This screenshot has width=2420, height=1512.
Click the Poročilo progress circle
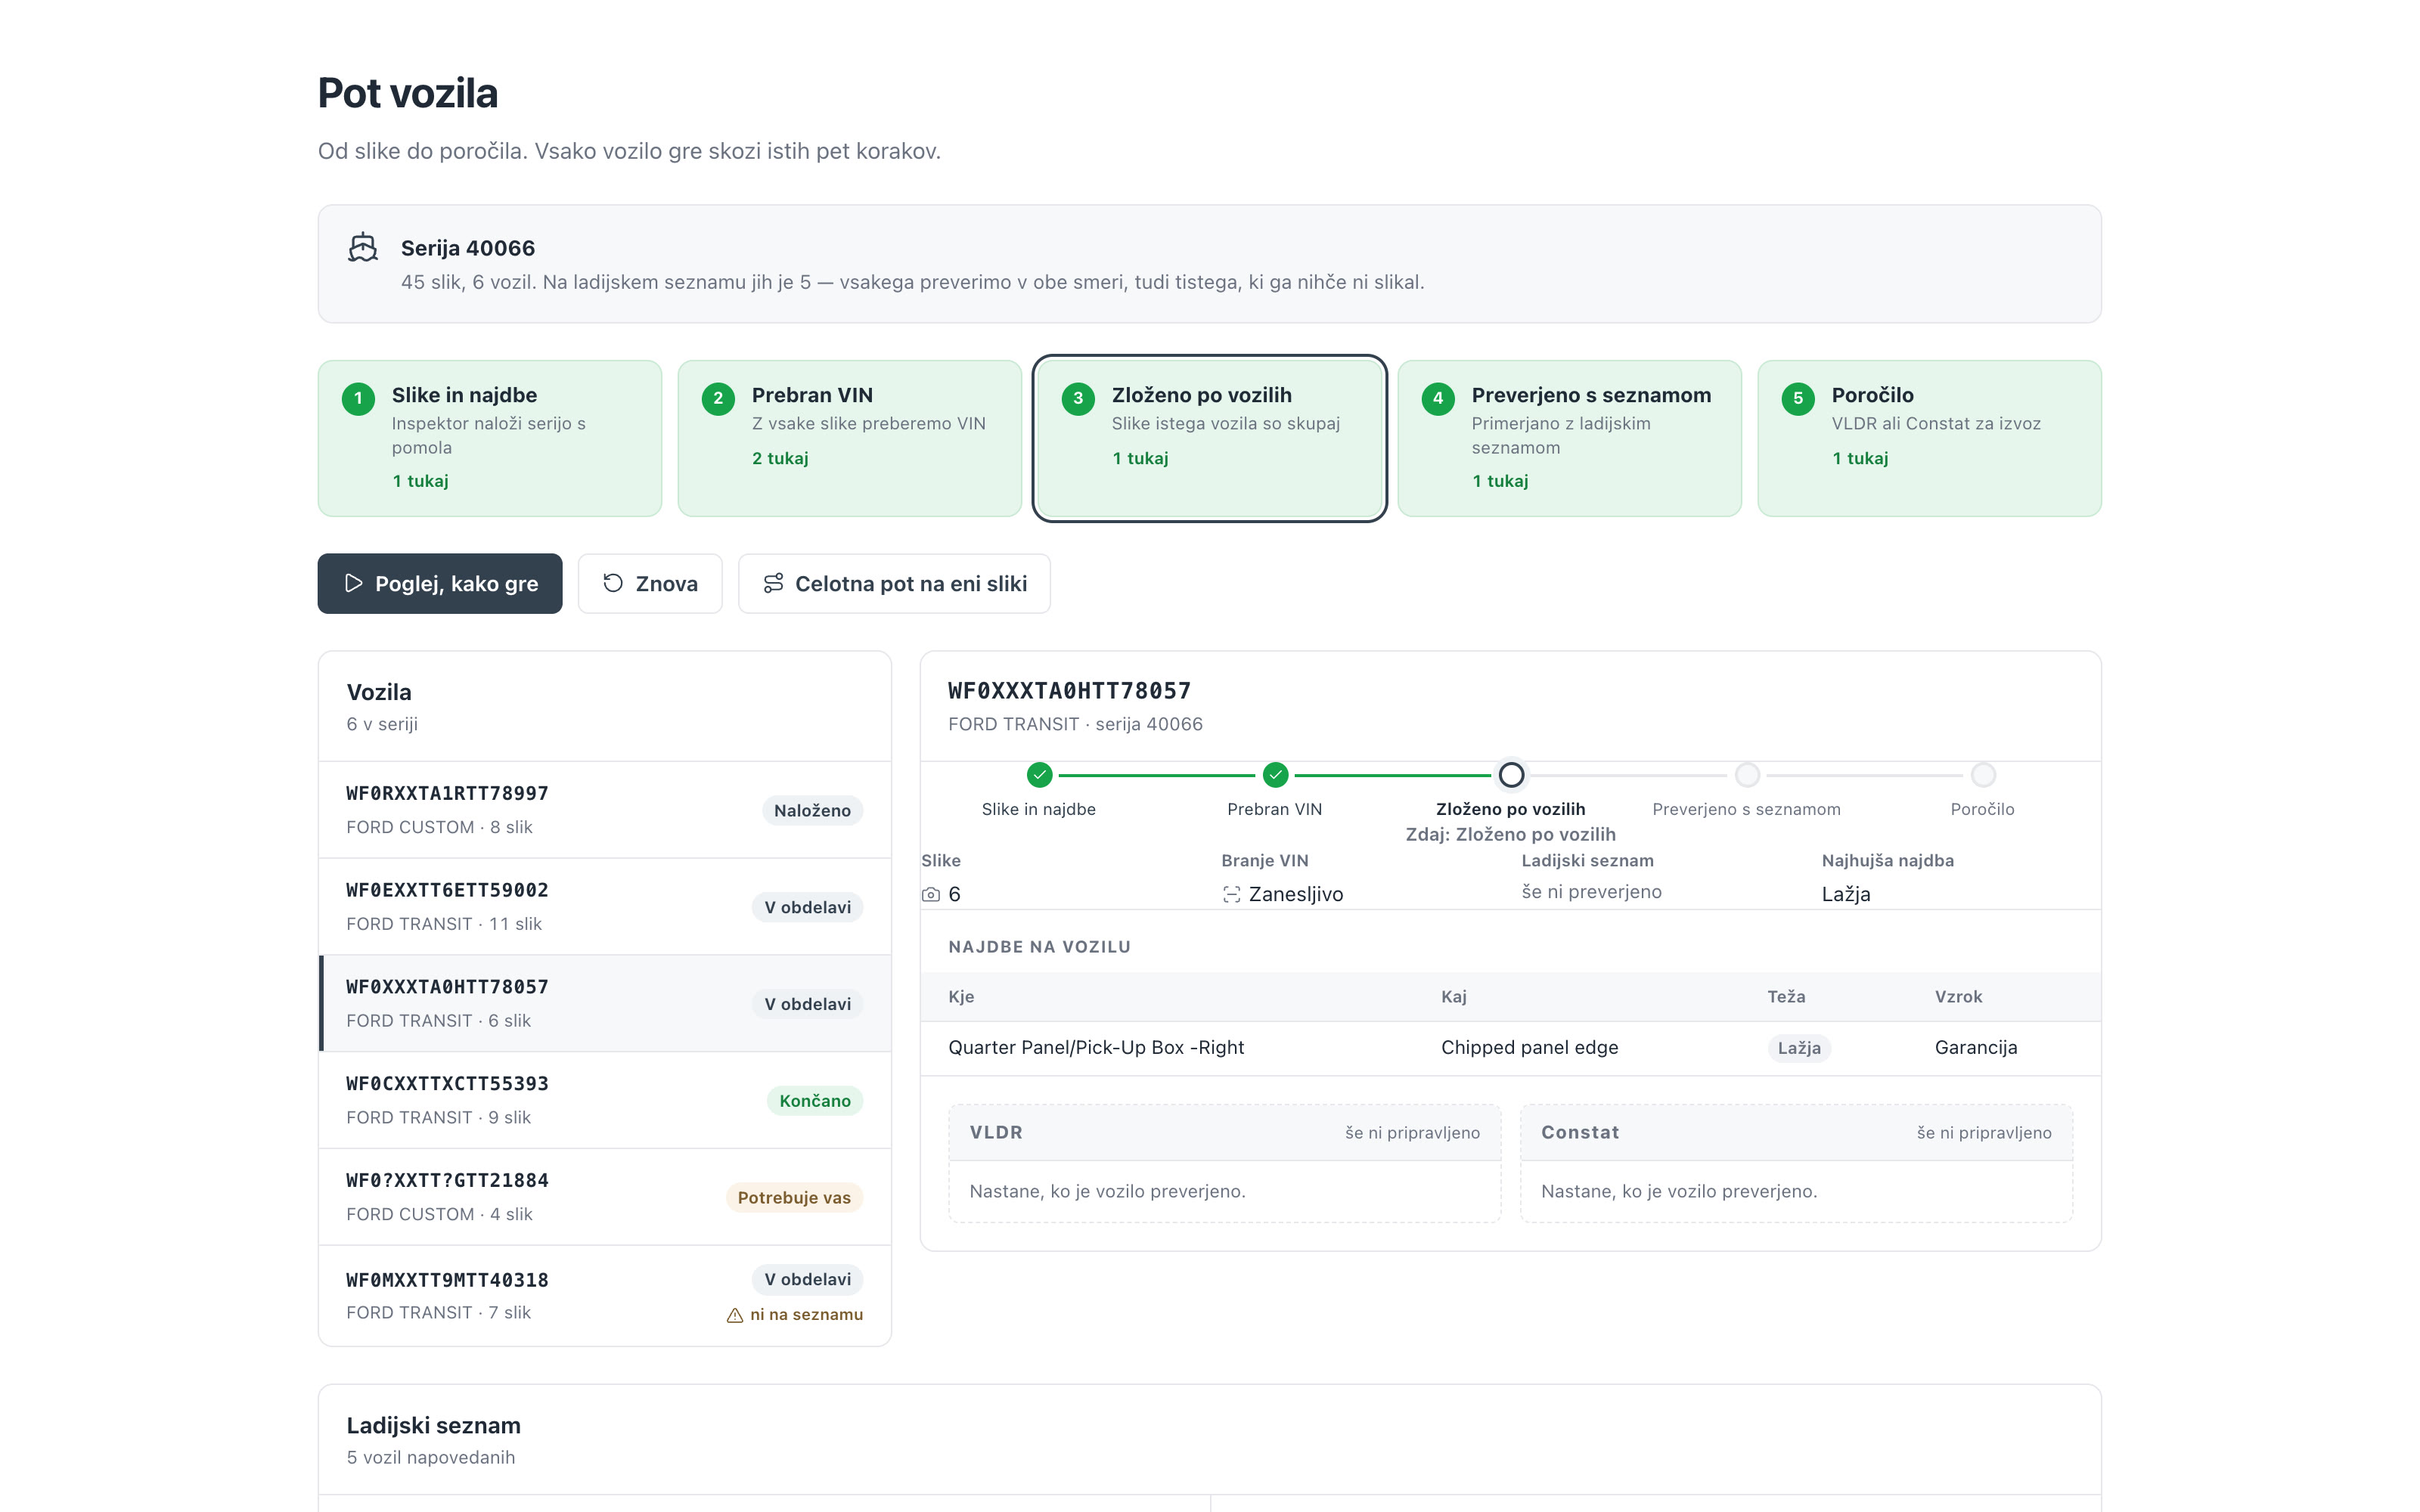click(1983, 775)
